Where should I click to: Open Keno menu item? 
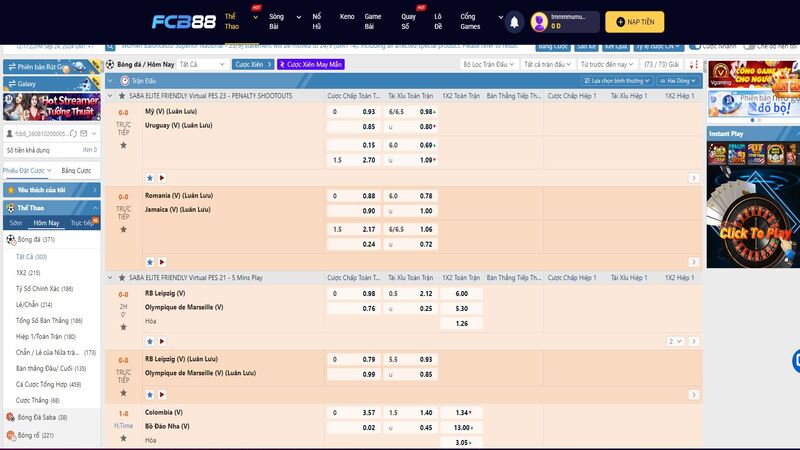(347, 17)
